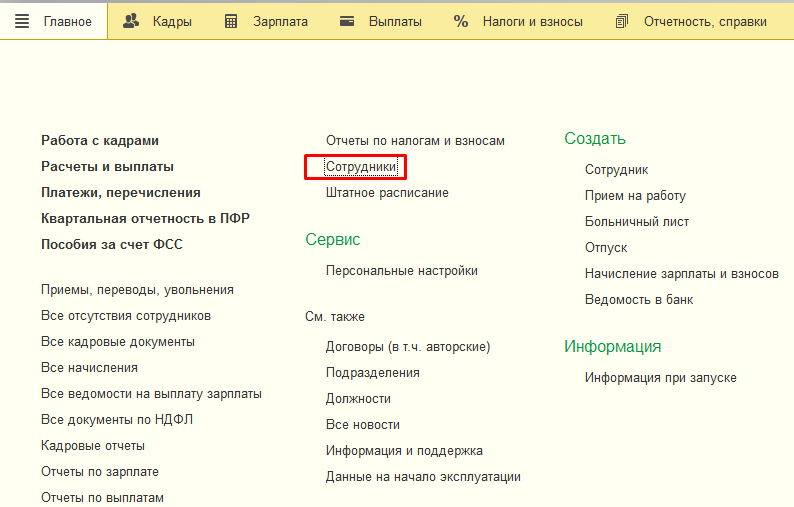
Task: Click Пособия за счет ФСС
Action: [112, 245]
